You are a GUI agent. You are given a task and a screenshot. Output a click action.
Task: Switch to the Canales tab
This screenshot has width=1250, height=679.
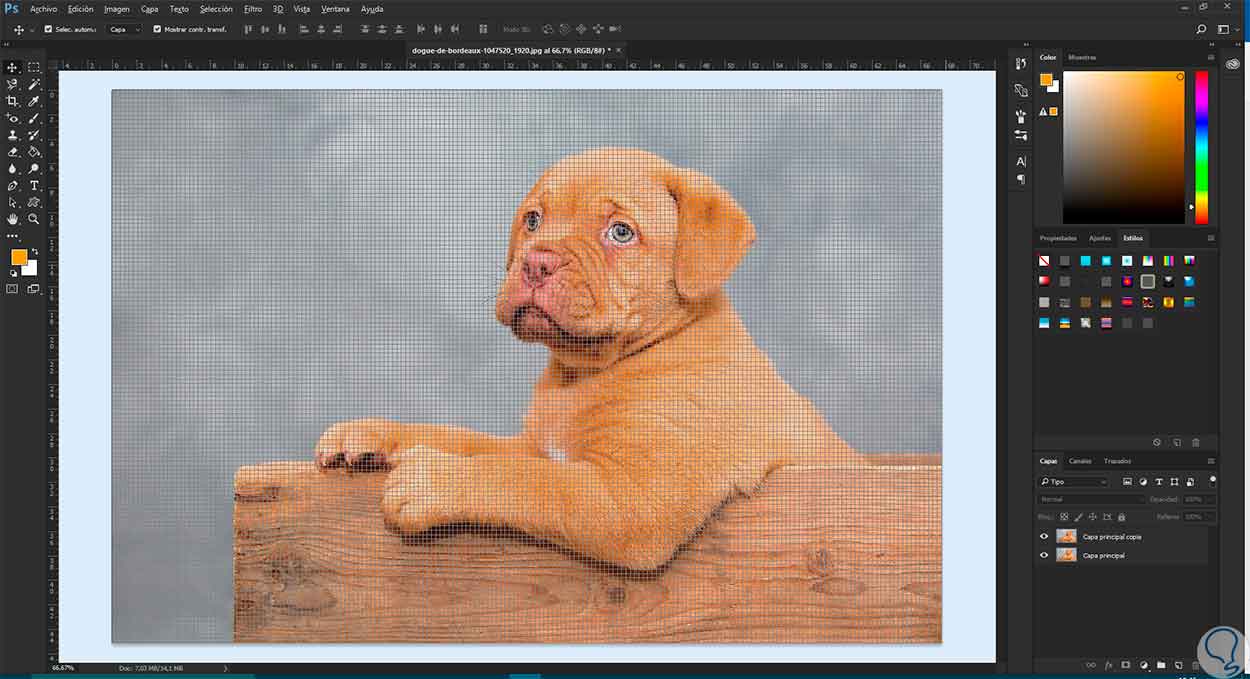1080,461
